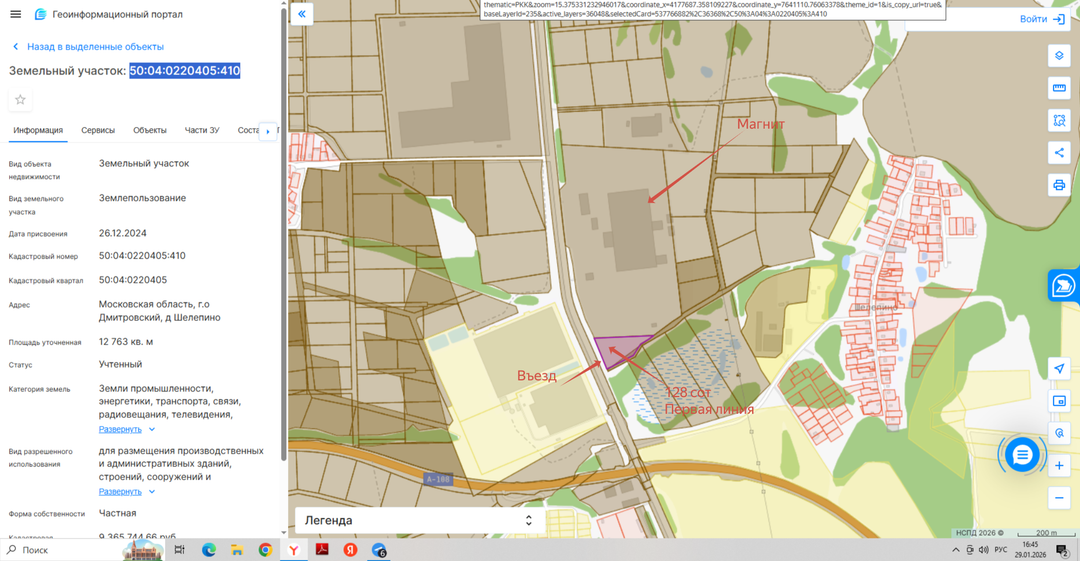Open Google Chrome from the taskbar
The width and height of the screenshot is (1080, 561).
[265, 550]
